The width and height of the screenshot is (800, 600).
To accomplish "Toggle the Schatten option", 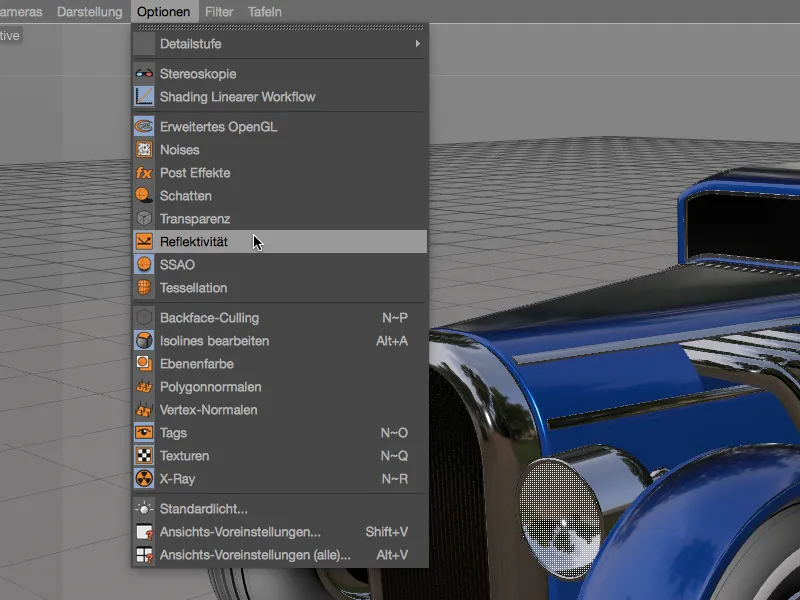I will pyautogui.click(x=280, y=195).
